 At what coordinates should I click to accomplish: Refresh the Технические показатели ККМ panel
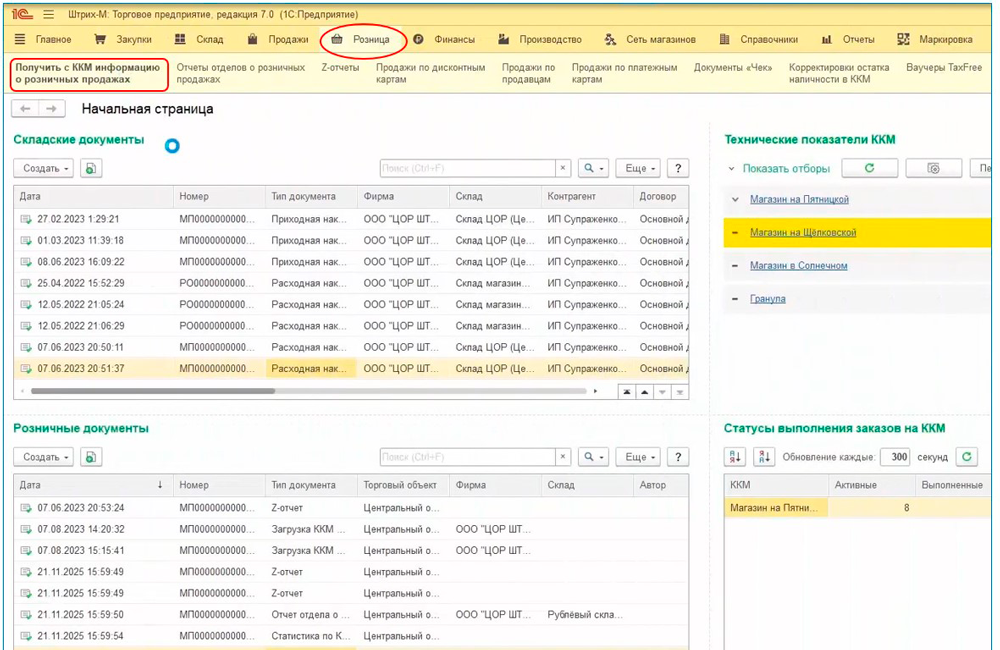tap(868, 169)
